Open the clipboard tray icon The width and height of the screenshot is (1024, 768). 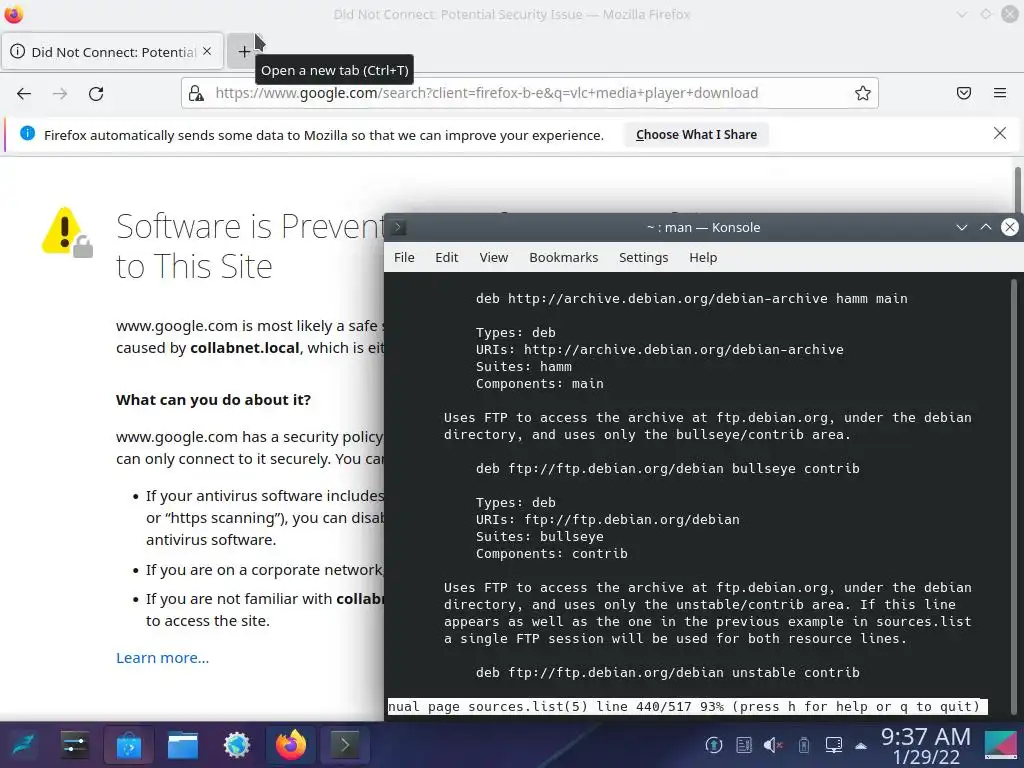pyautogui.click(x=744, y=745)
